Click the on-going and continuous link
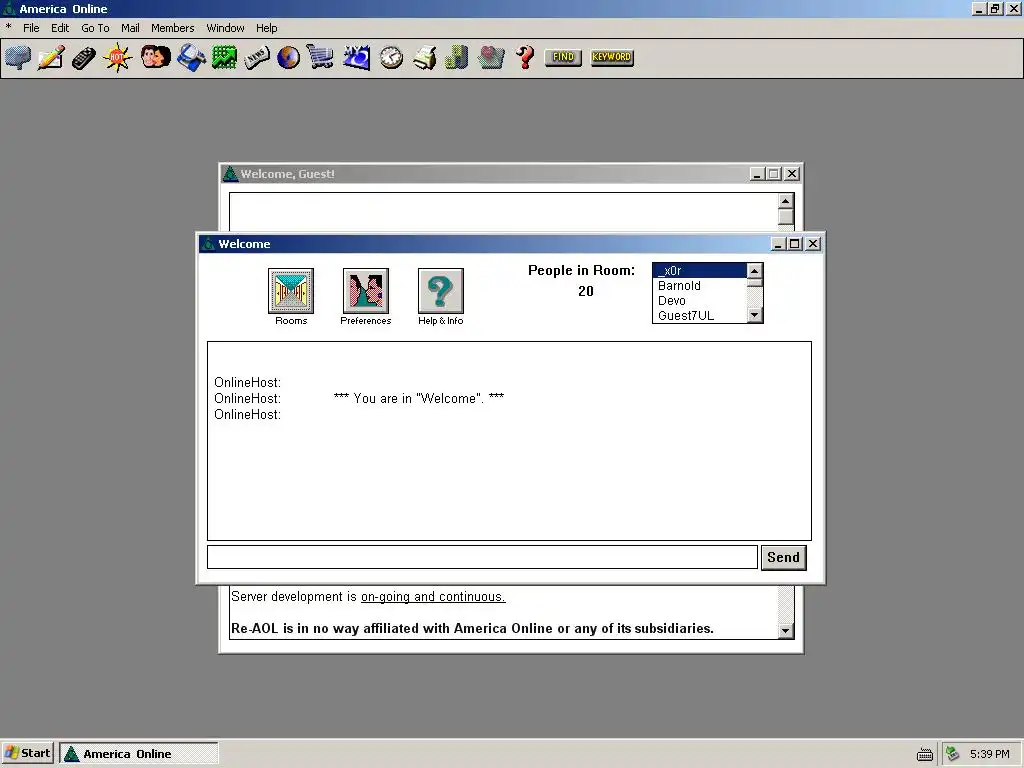Image resolution: width=1024 pixels, height=768 pixels. coord(433,597)
